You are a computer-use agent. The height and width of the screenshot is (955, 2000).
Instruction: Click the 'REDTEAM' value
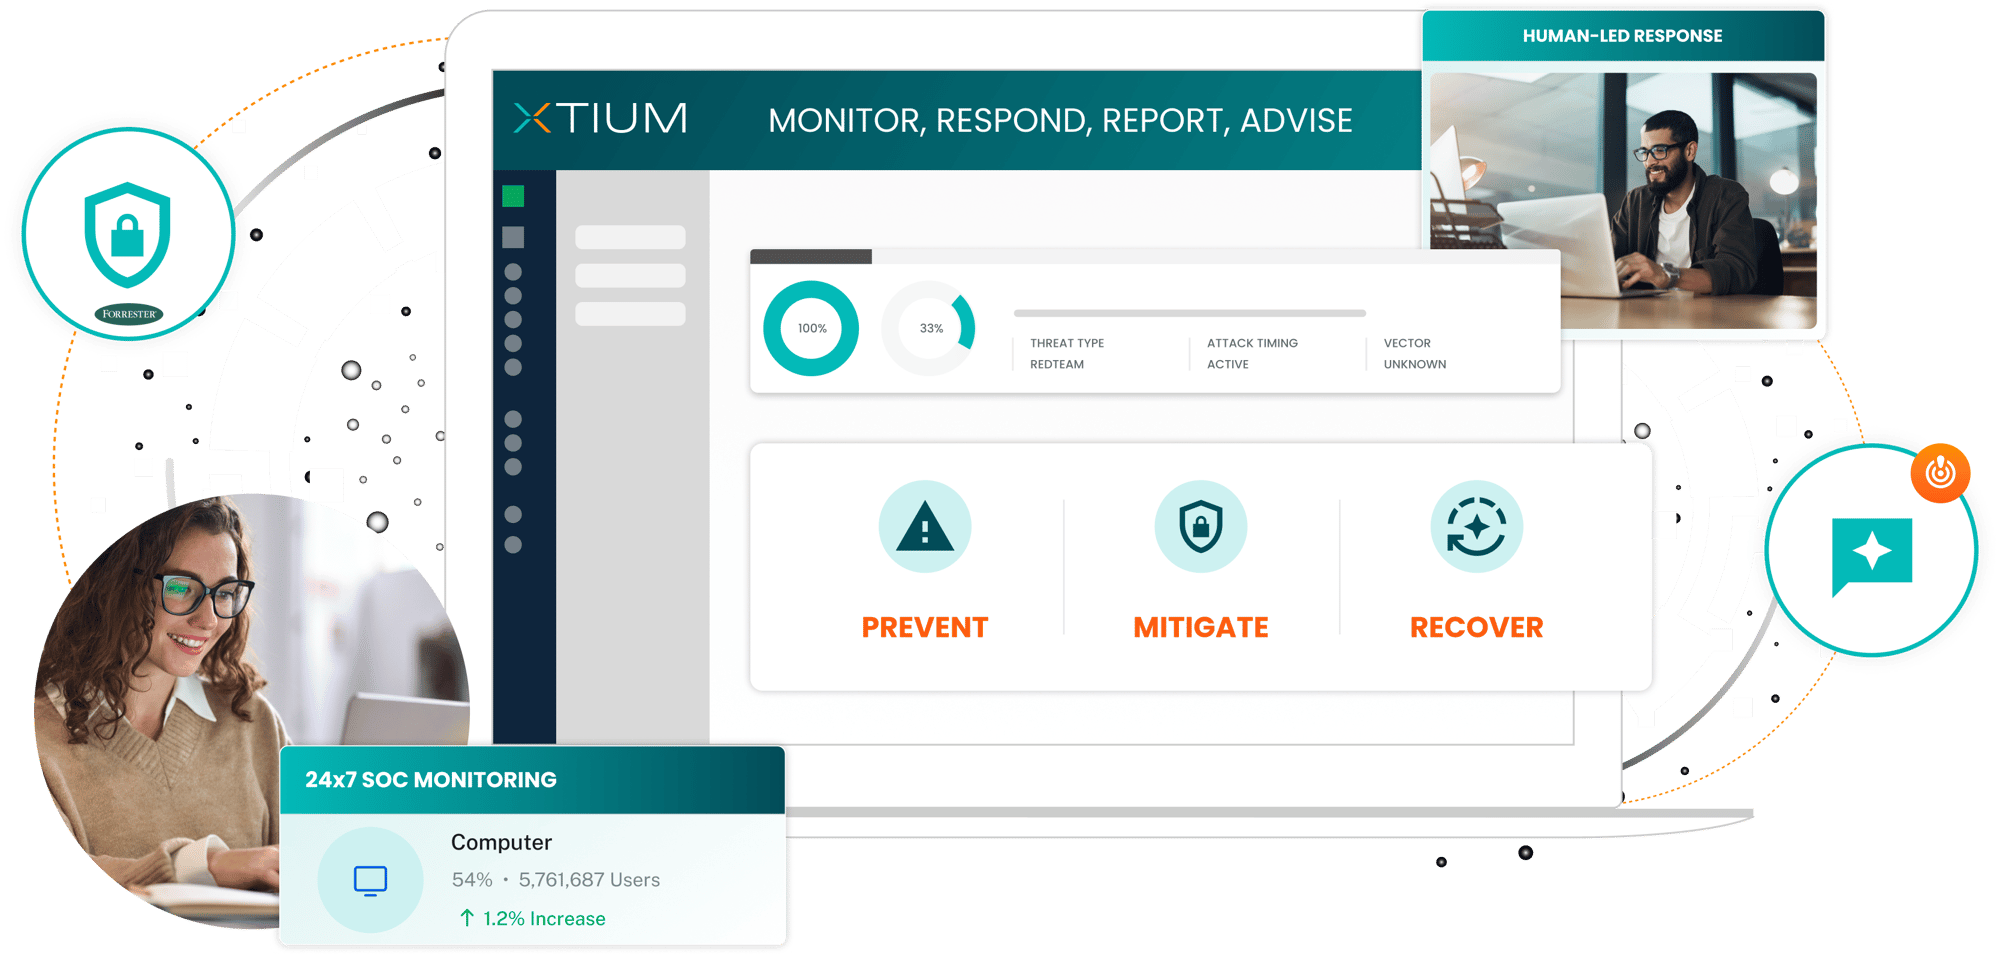(1057, 364)
